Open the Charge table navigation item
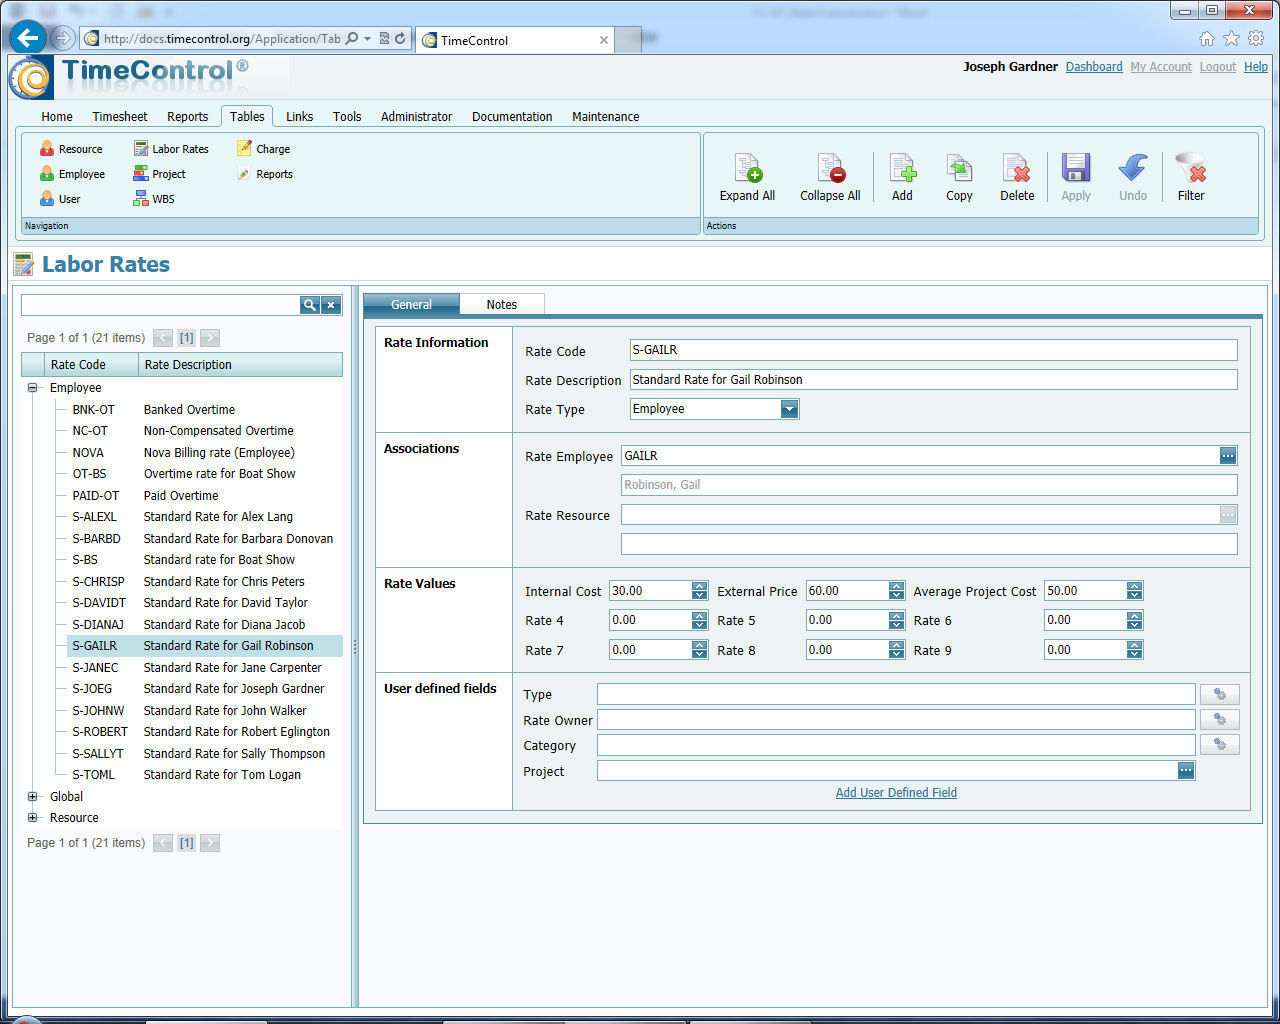 coord(264,149)
